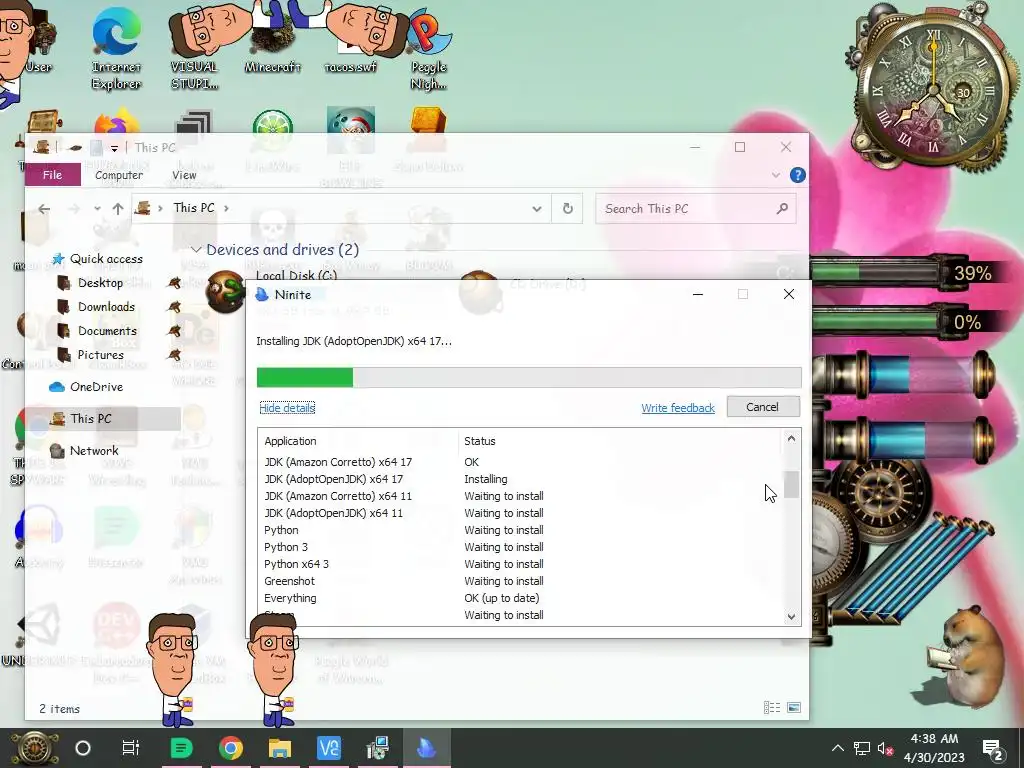Minimize the Ninite window
The image size is (1024, 768).
[x=697, y=295]
